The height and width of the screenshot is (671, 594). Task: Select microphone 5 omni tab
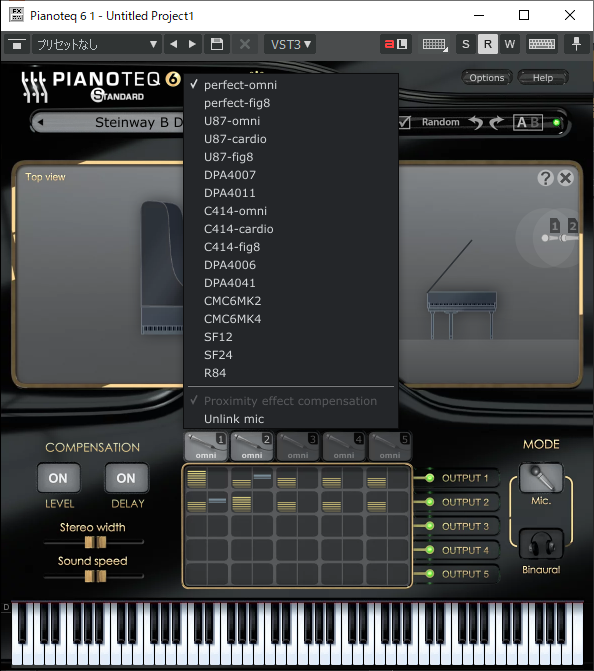point(390,446)
